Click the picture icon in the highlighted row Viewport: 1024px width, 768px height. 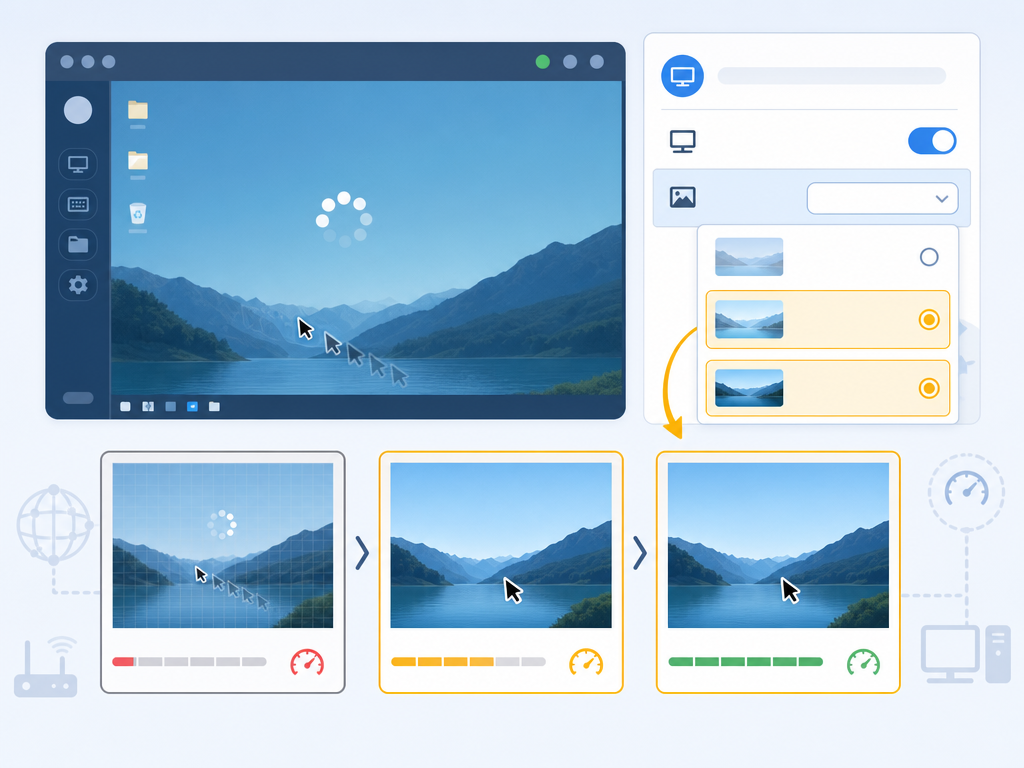(x=682, y=197)
